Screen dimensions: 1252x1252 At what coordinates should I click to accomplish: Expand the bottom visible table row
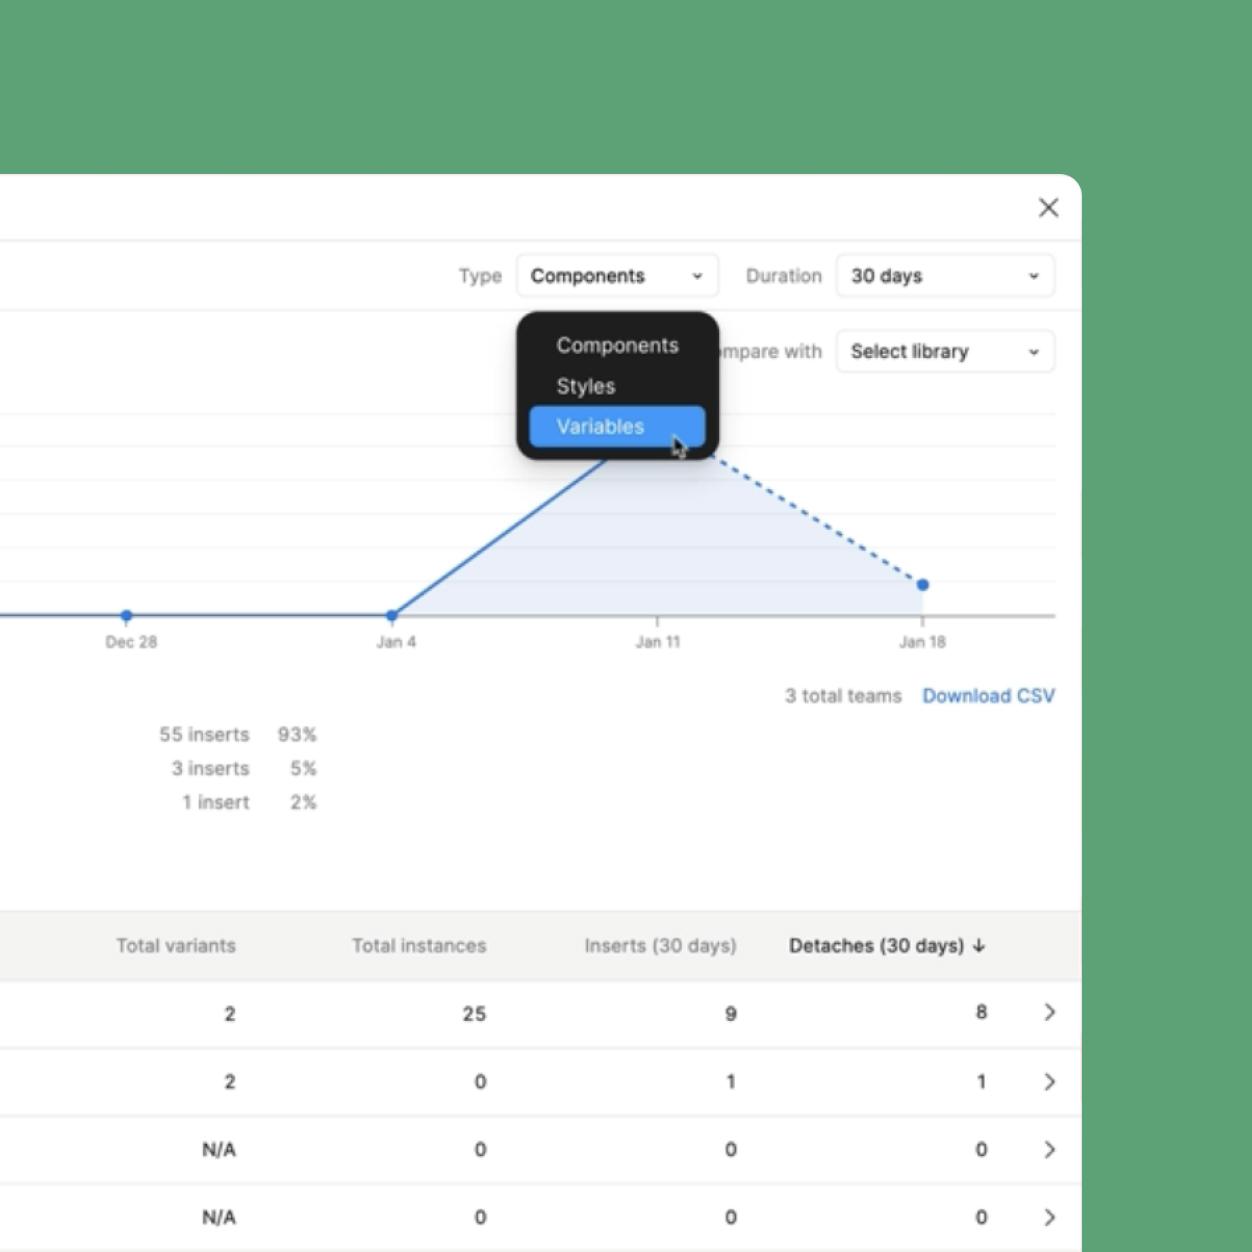(x=1049, y=1217)
